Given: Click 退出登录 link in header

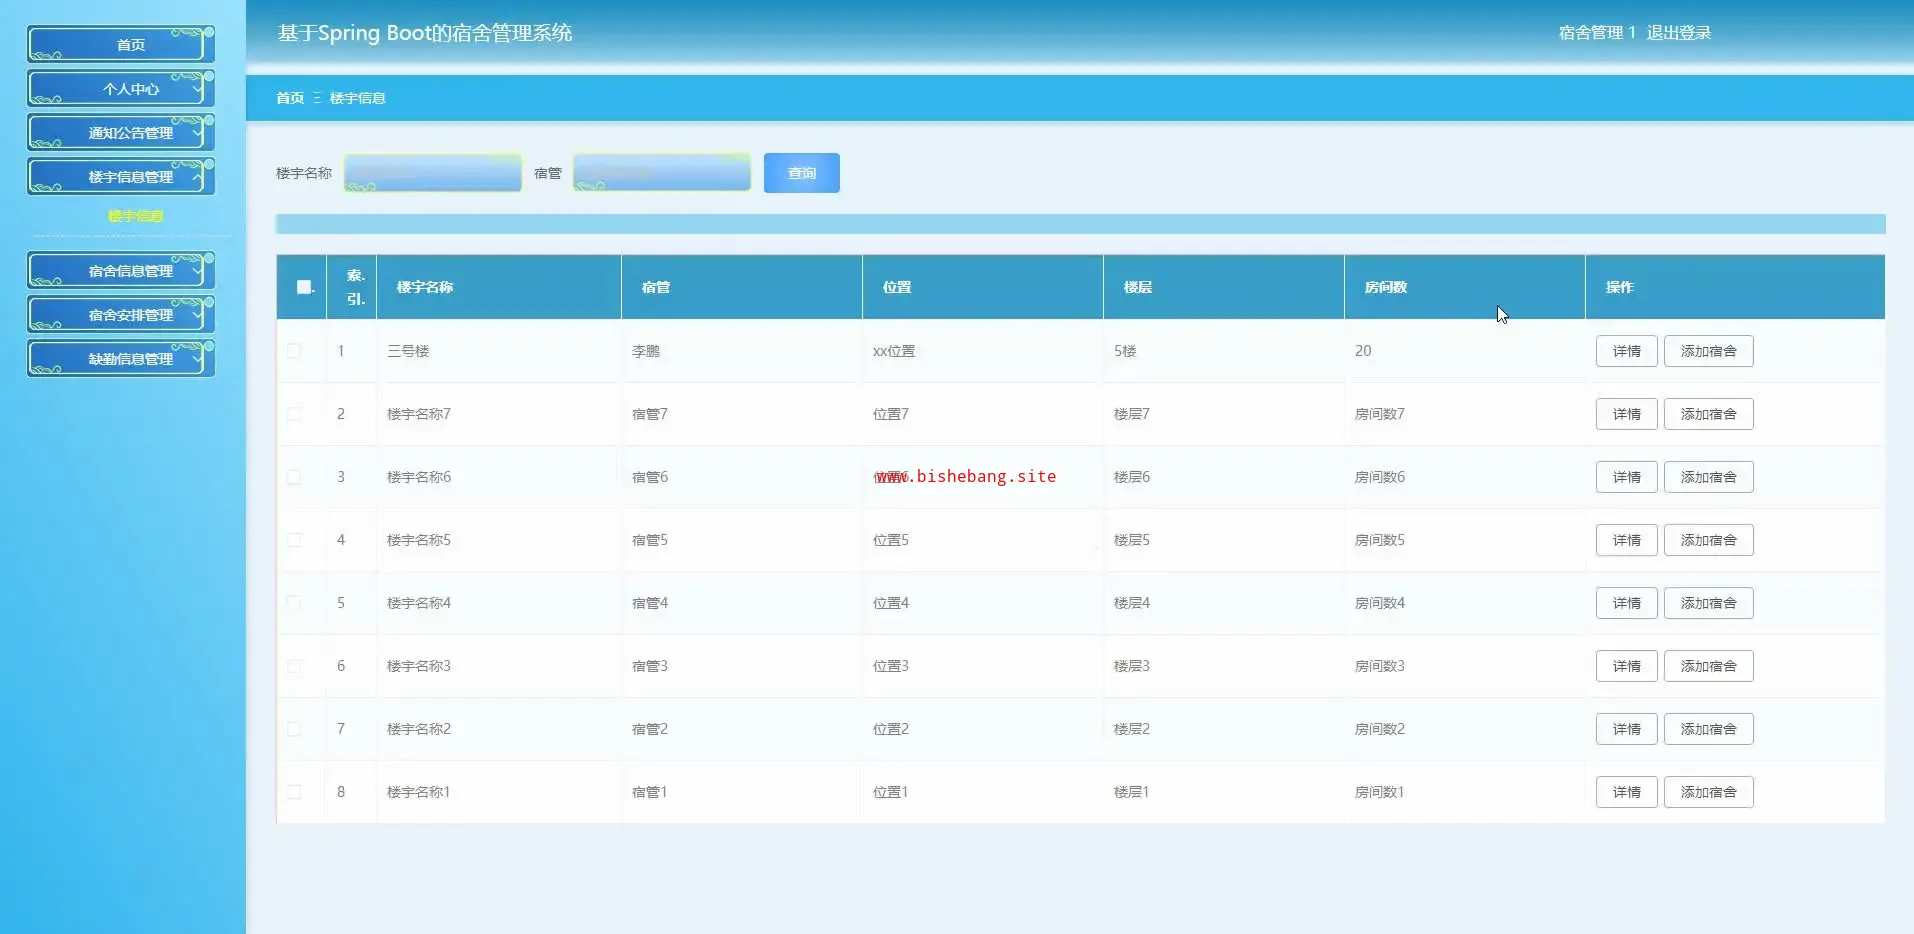Looking at the screenshot, I should click(1678, 33).
